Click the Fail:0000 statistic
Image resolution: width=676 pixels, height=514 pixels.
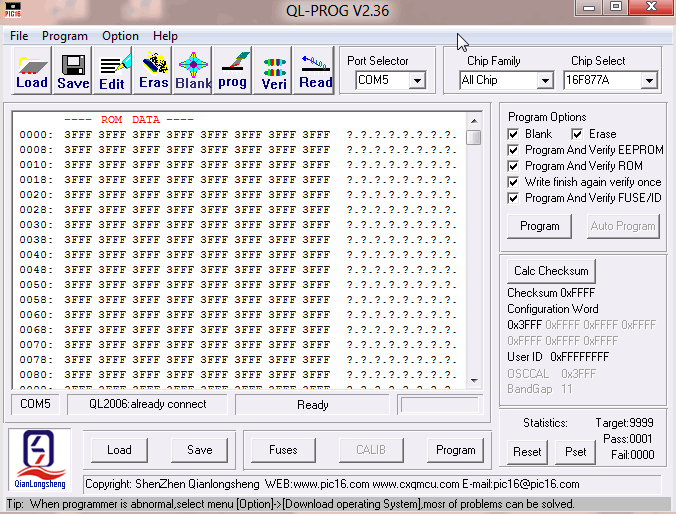(632, 455)
